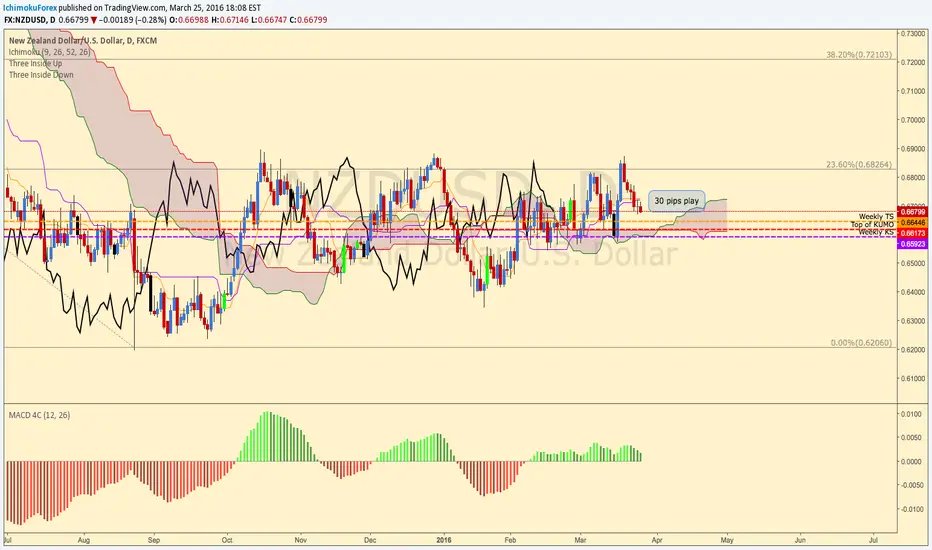The image size is (932, 550).
Task: Click the orange 0.66446 price tag
Action: point(912,222)
